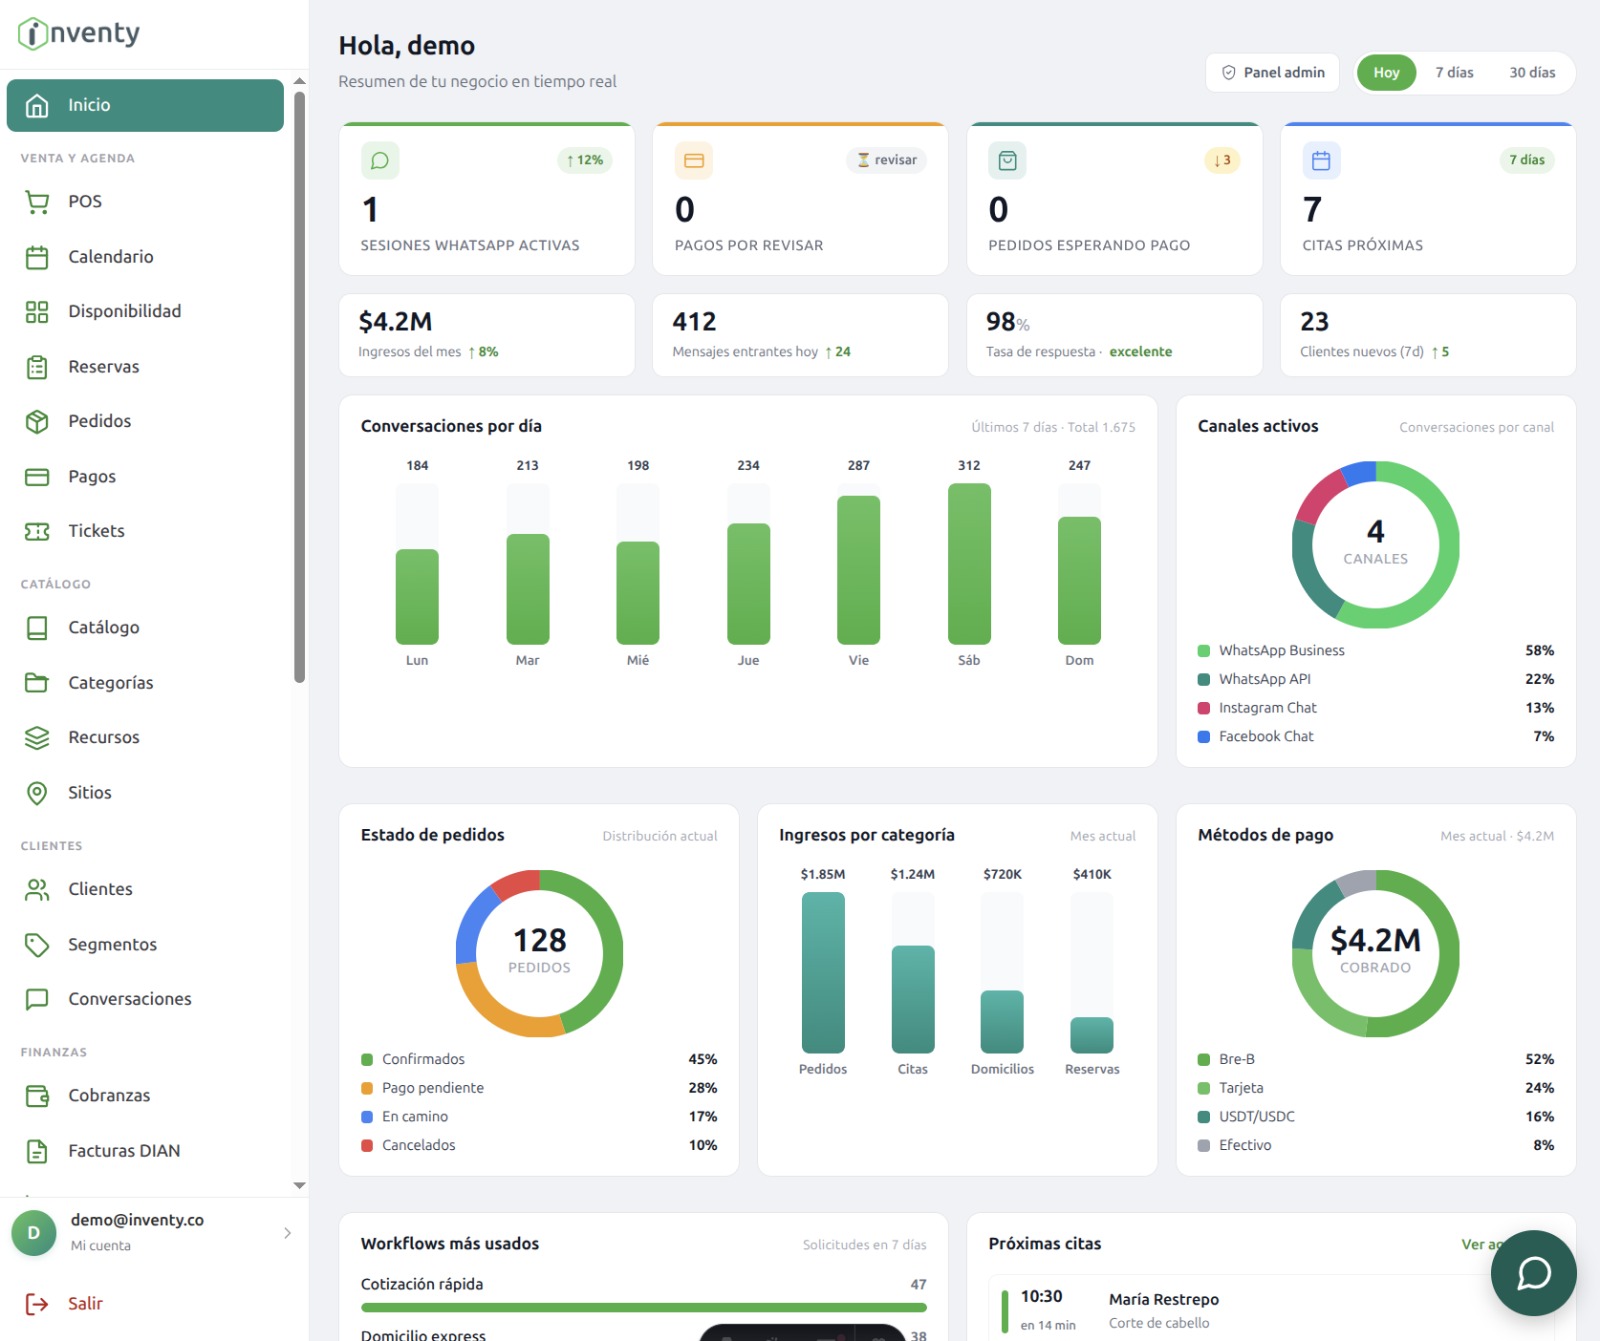Image resolution: width=1600 pixels, height=1341 pixels.
Task: Click the 12% increase badge
Action: [x=584, y=160]
